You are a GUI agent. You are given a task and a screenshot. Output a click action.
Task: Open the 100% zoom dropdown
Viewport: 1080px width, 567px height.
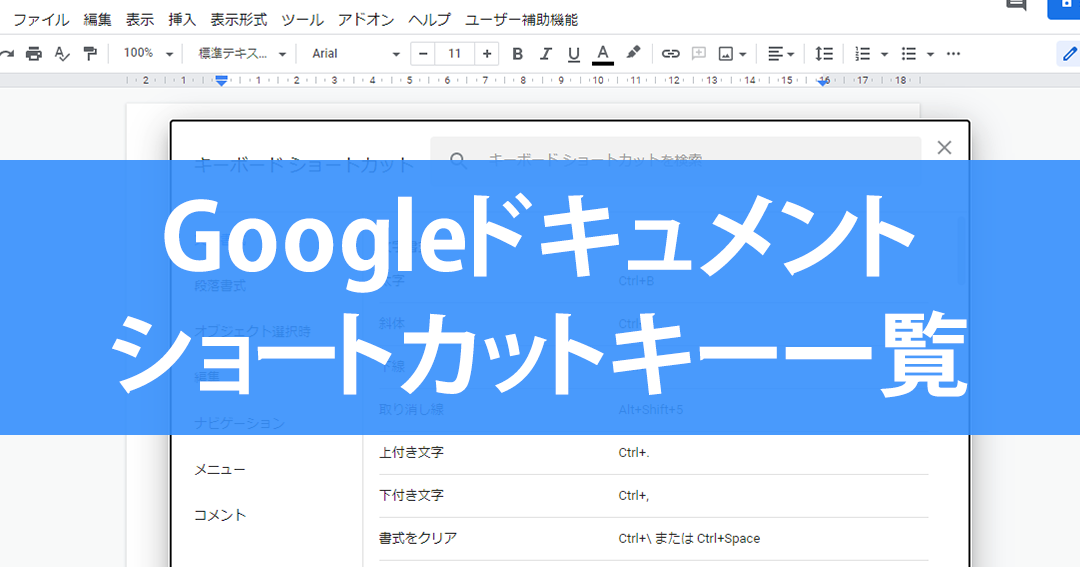pos(147,53)
